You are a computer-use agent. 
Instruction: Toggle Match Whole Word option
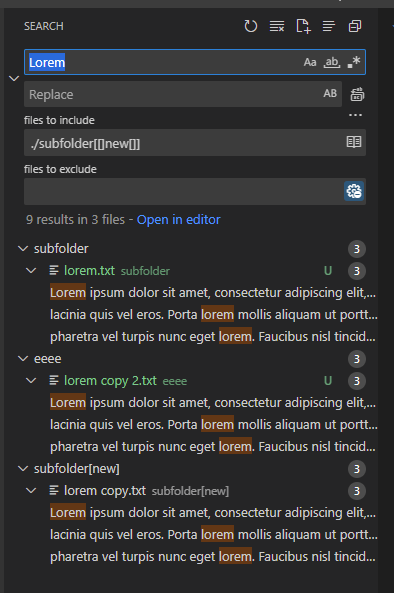click(332, 62)
